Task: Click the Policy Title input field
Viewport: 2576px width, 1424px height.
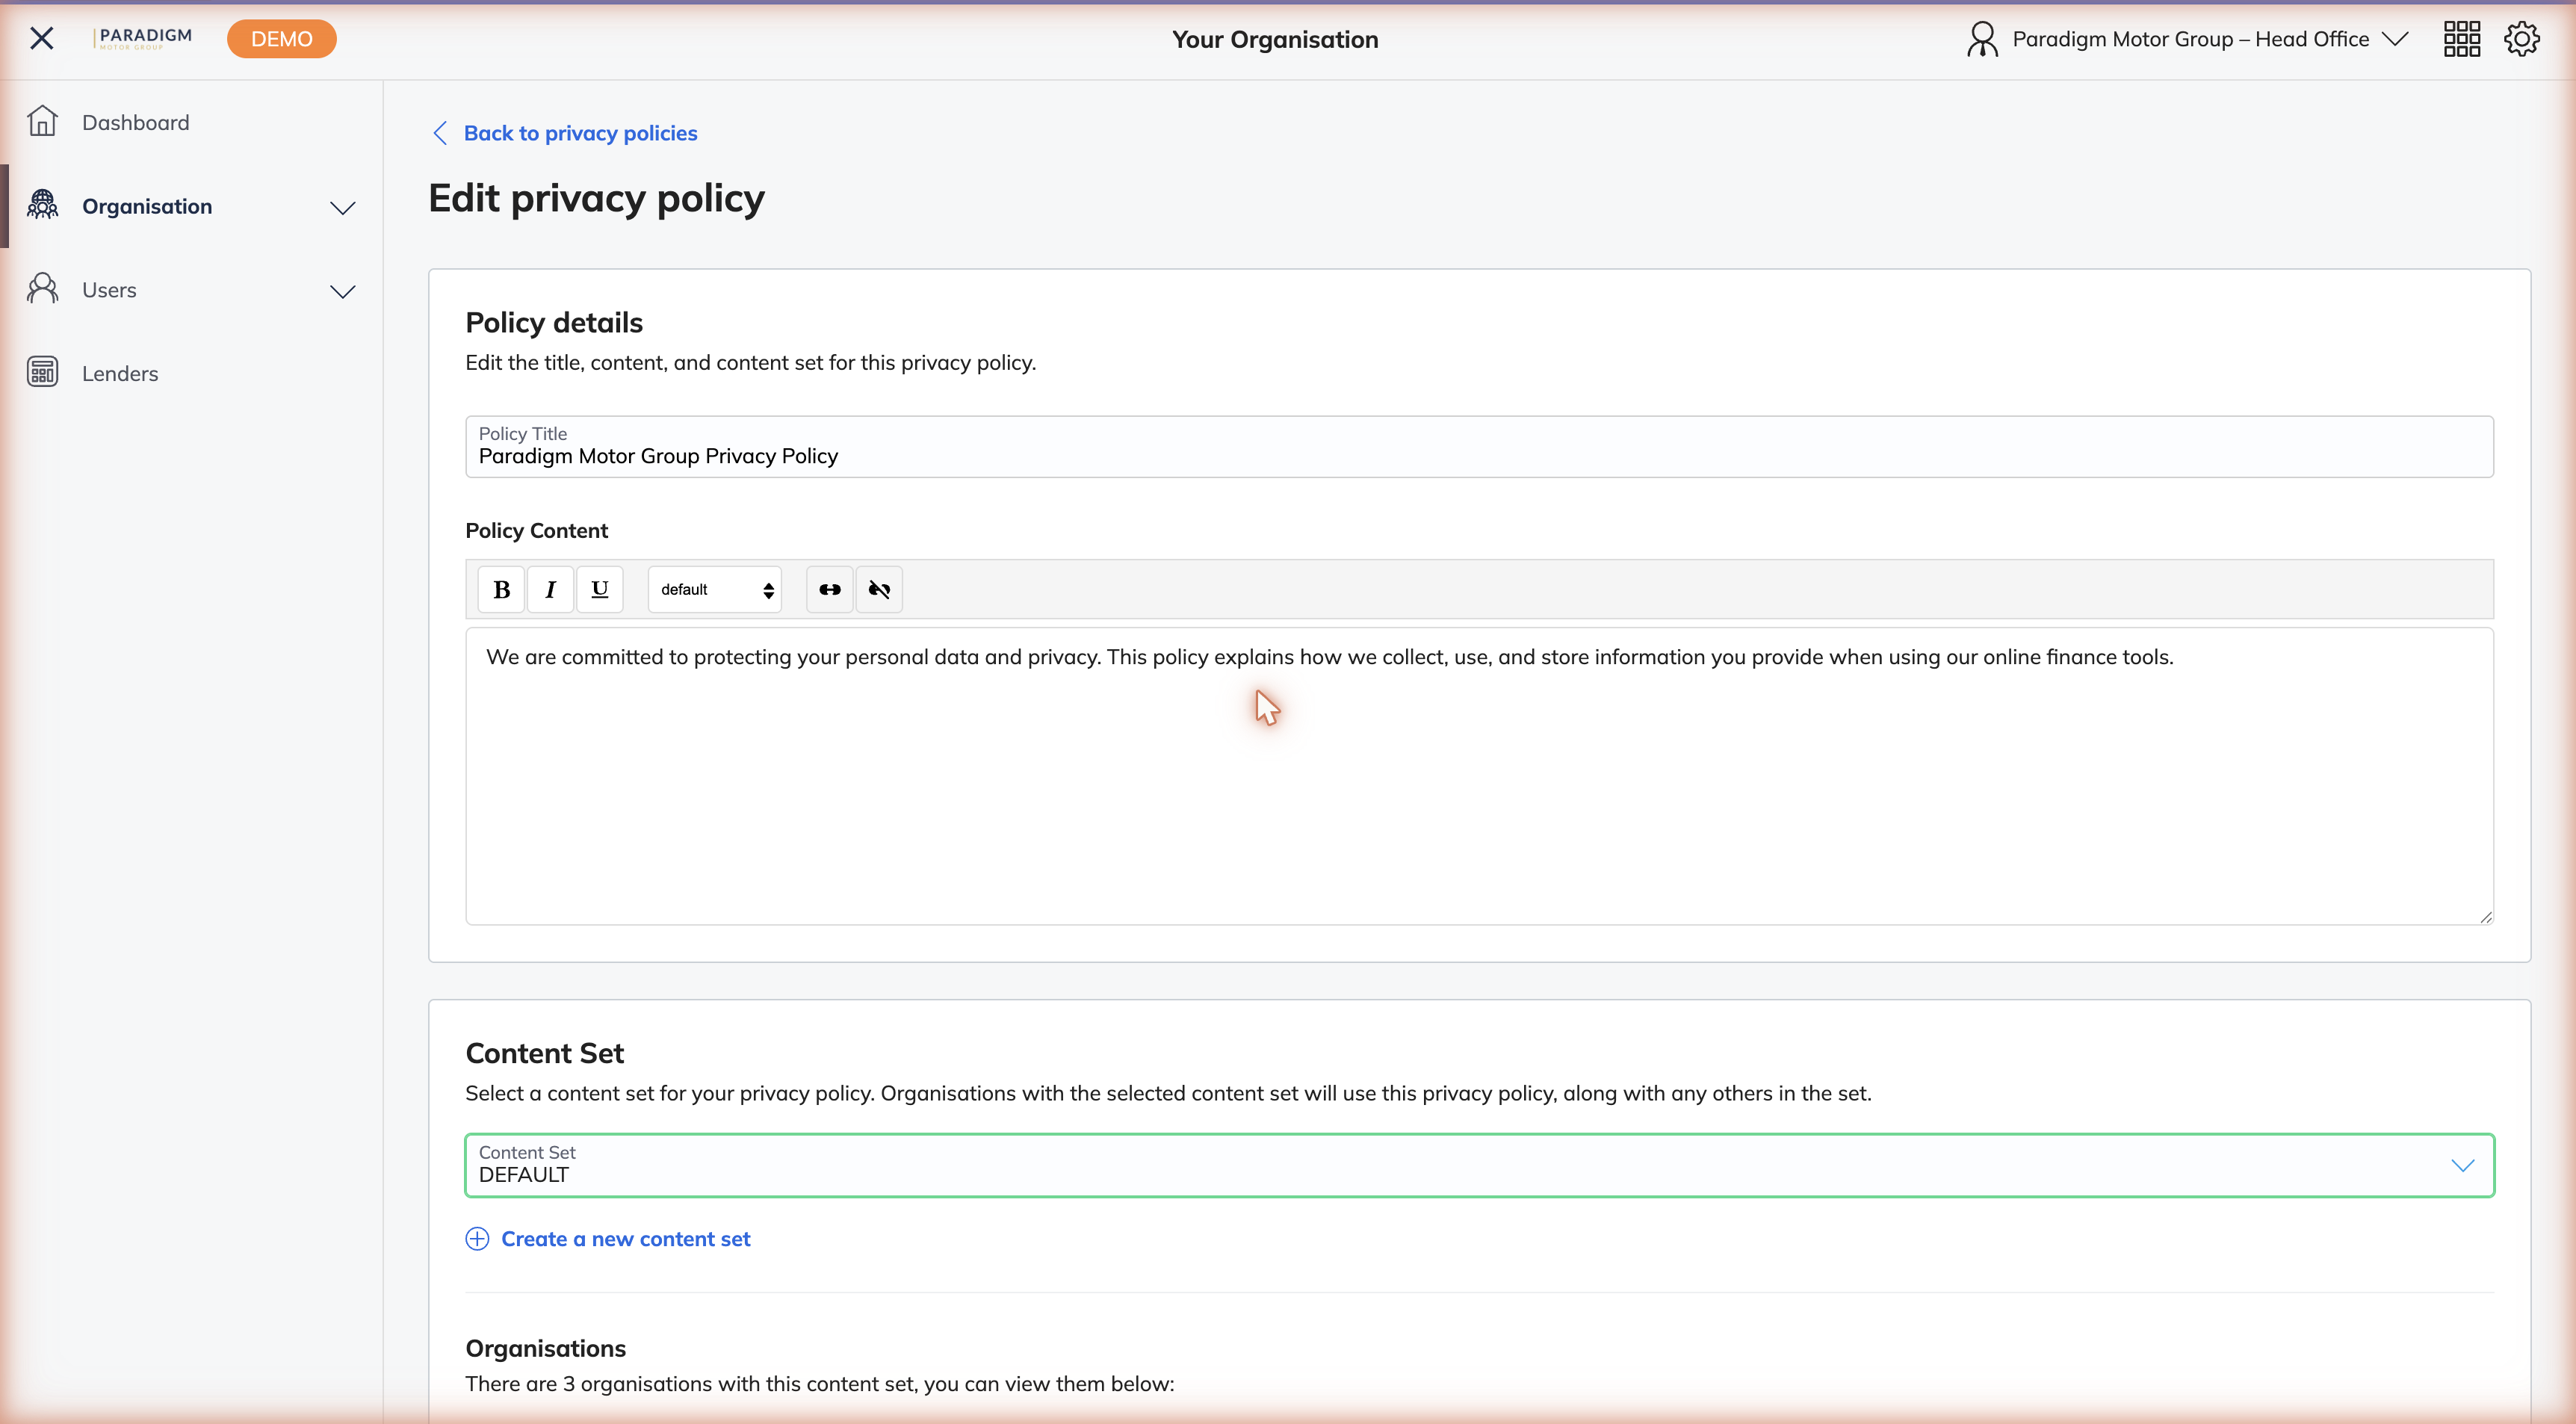Action: coord(1479,446)
